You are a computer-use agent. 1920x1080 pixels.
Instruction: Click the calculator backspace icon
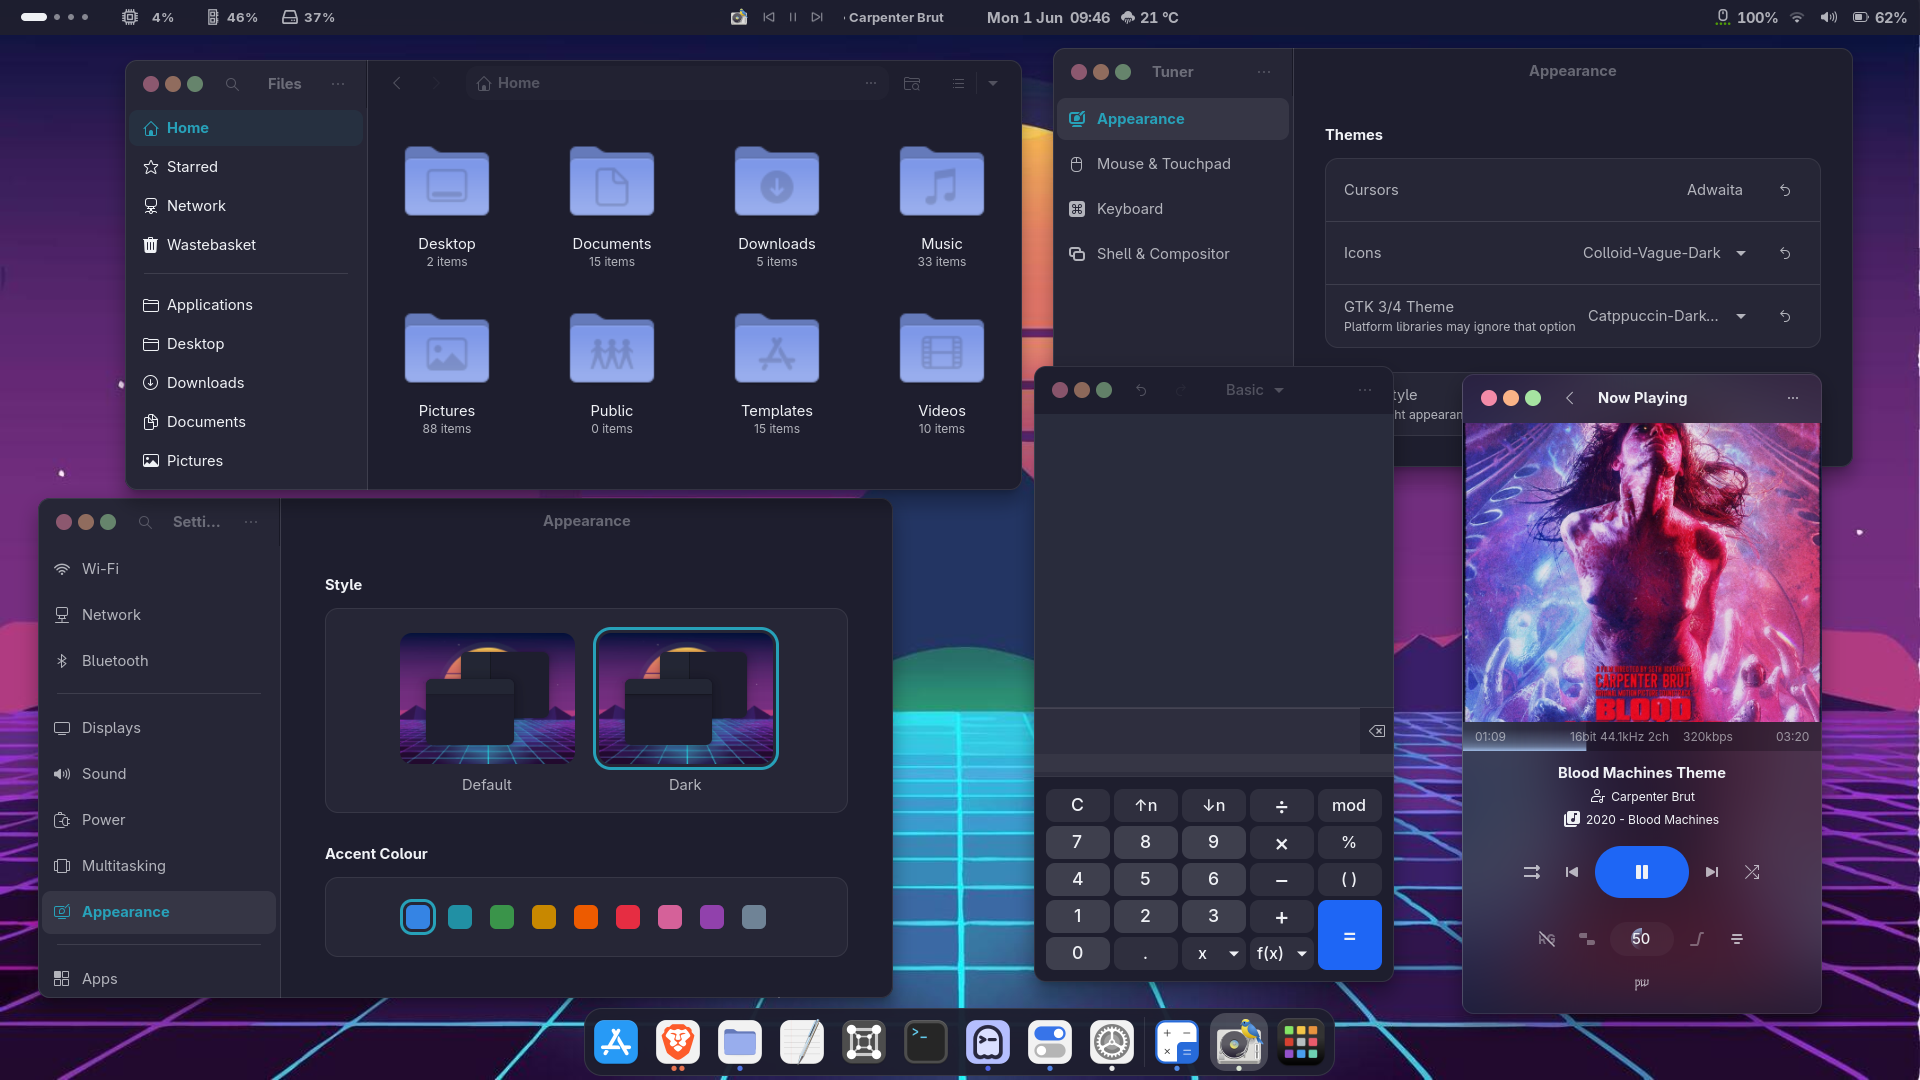tap(1377, 731)
